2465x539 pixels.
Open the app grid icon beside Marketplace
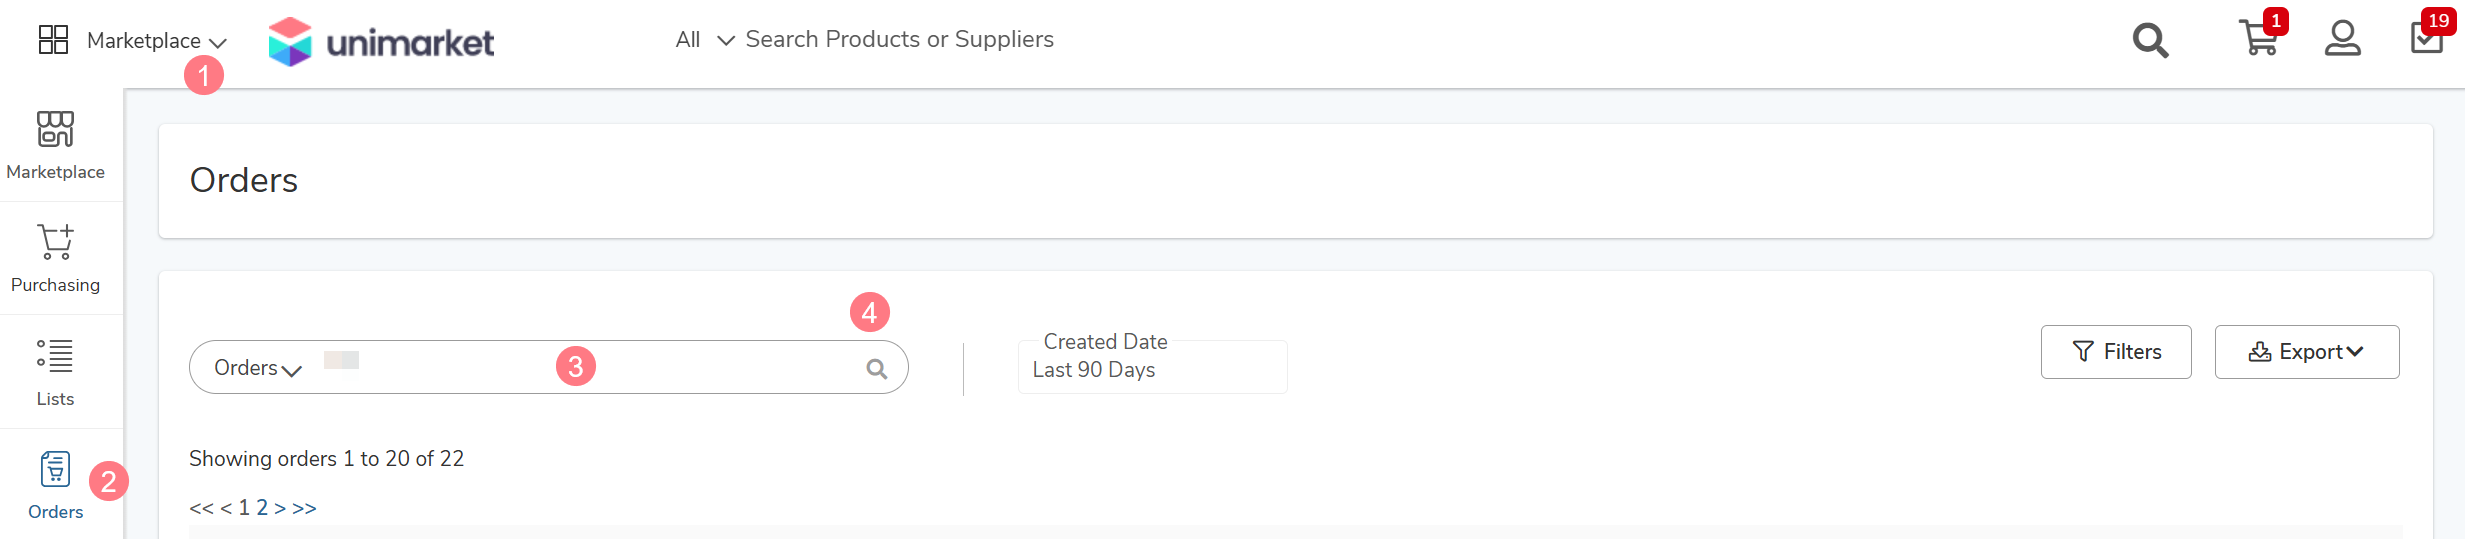(53, 40)
